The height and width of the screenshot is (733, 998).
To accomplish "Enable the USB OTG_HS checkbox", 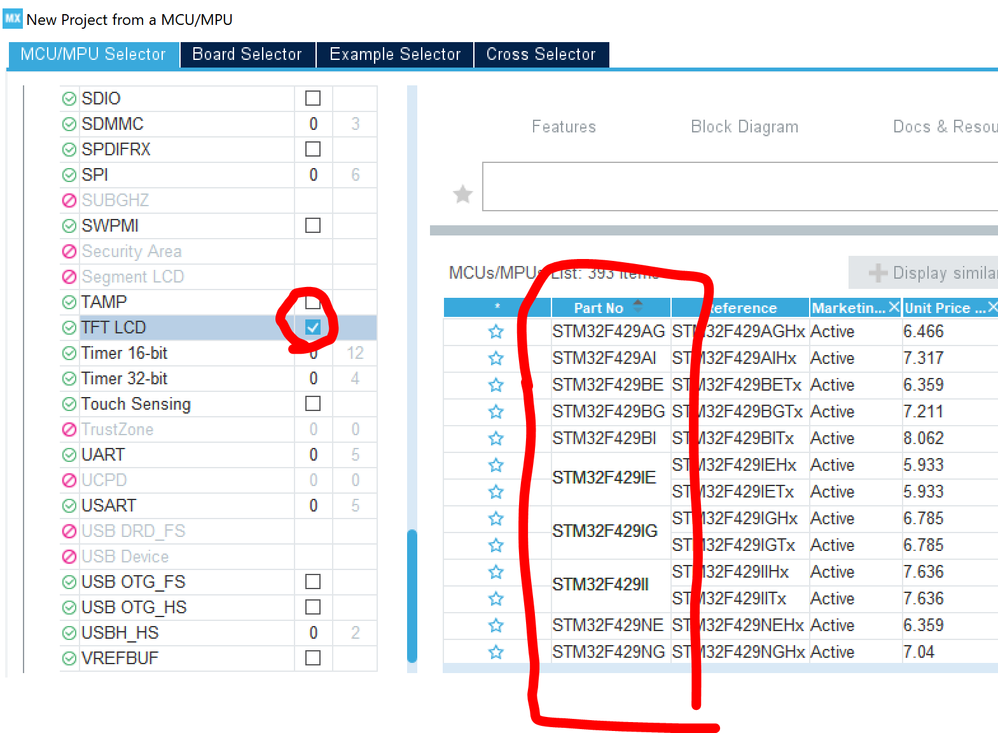I will tap(313, 607).
